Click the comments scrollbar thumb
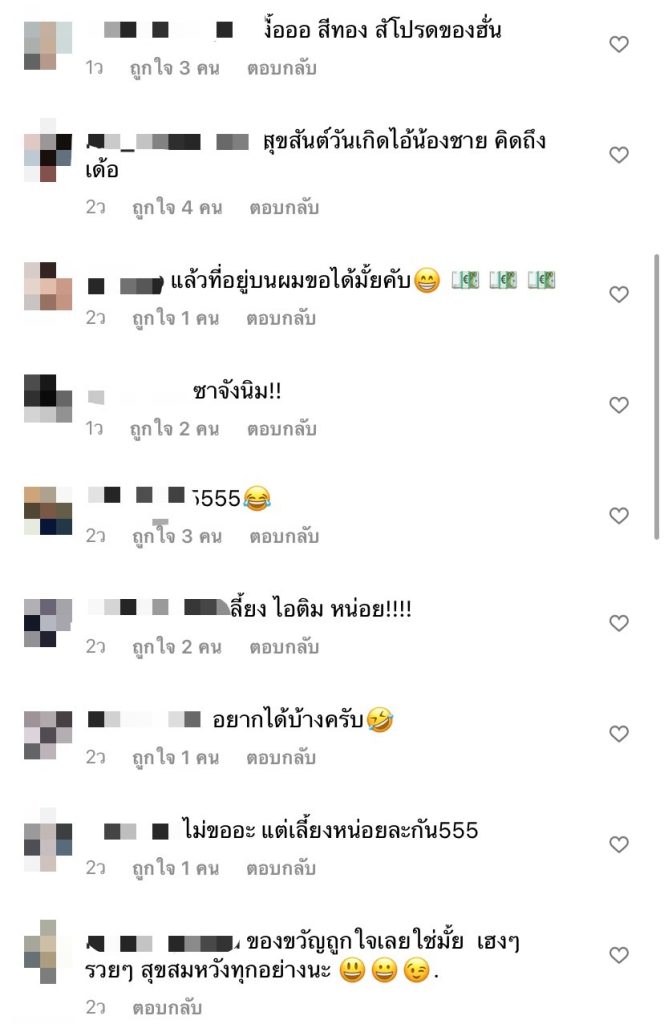 pos(656,397)
